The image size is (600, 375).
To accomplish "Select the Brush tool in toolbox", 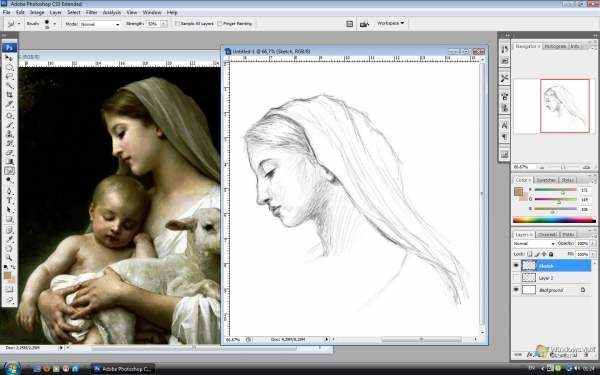I will point(9,125).
